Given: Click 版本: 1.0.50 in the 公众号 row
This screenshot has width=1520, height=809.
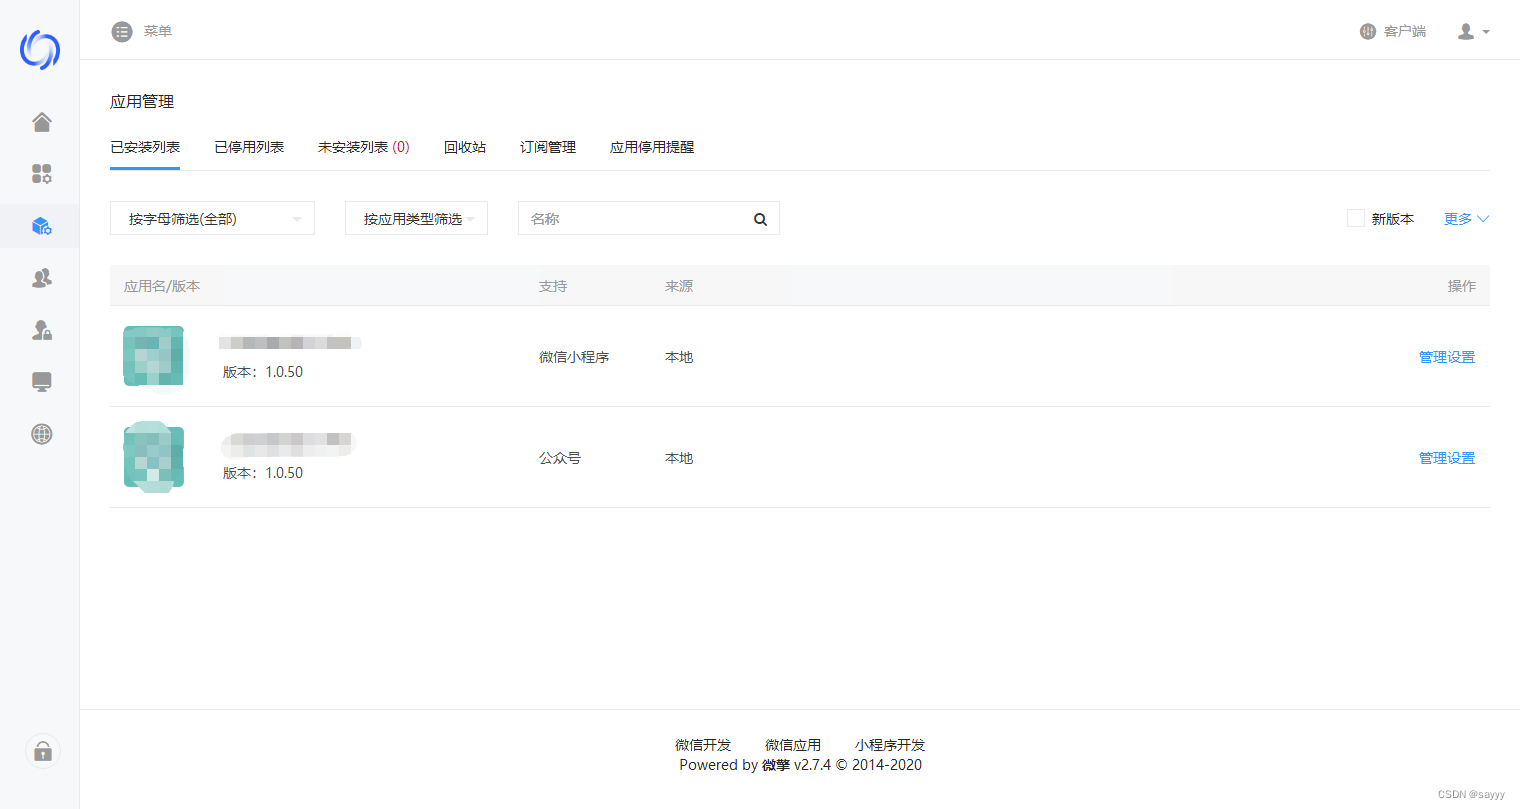Looking at the screenshot, I should coord(263,473).
